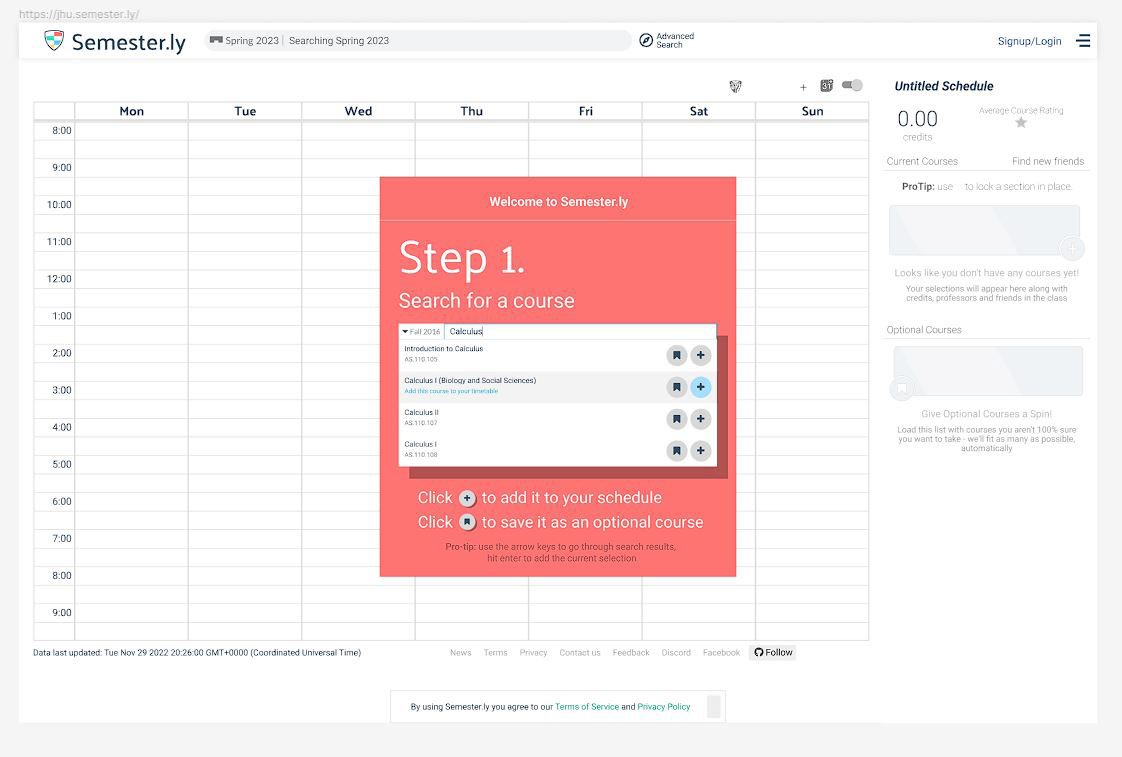
Task: Click the Tue column header
Action: (245, 111)
